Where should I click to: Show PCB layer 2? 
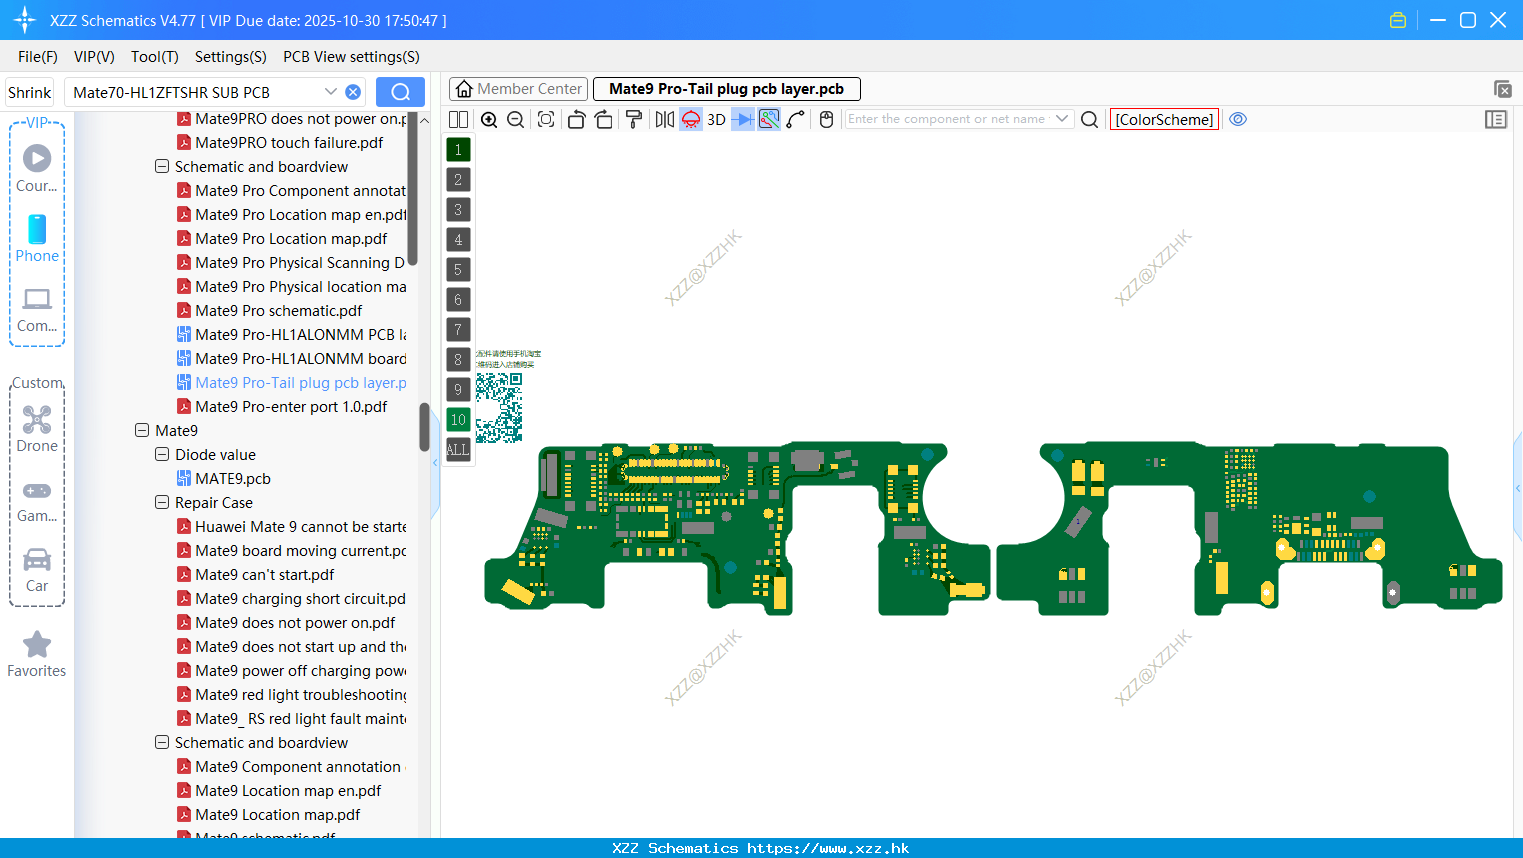point(458,180)
